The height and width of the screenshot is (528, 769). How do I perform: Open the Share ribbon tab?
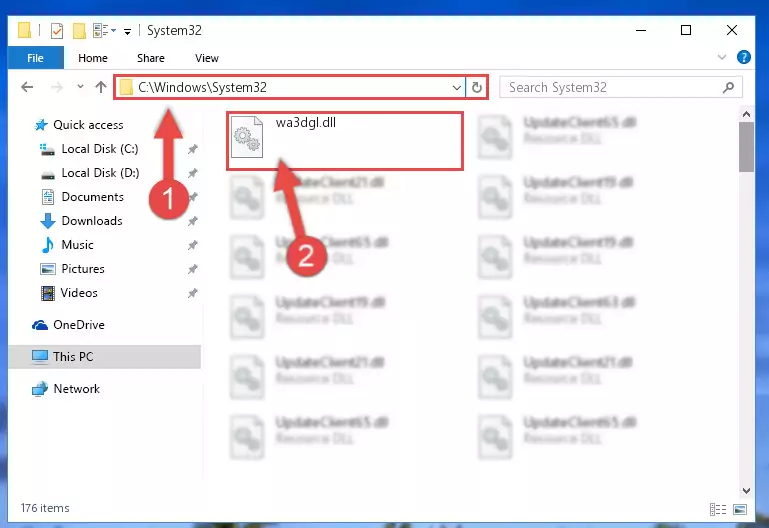pyautogui.click(x=151, y=58)
